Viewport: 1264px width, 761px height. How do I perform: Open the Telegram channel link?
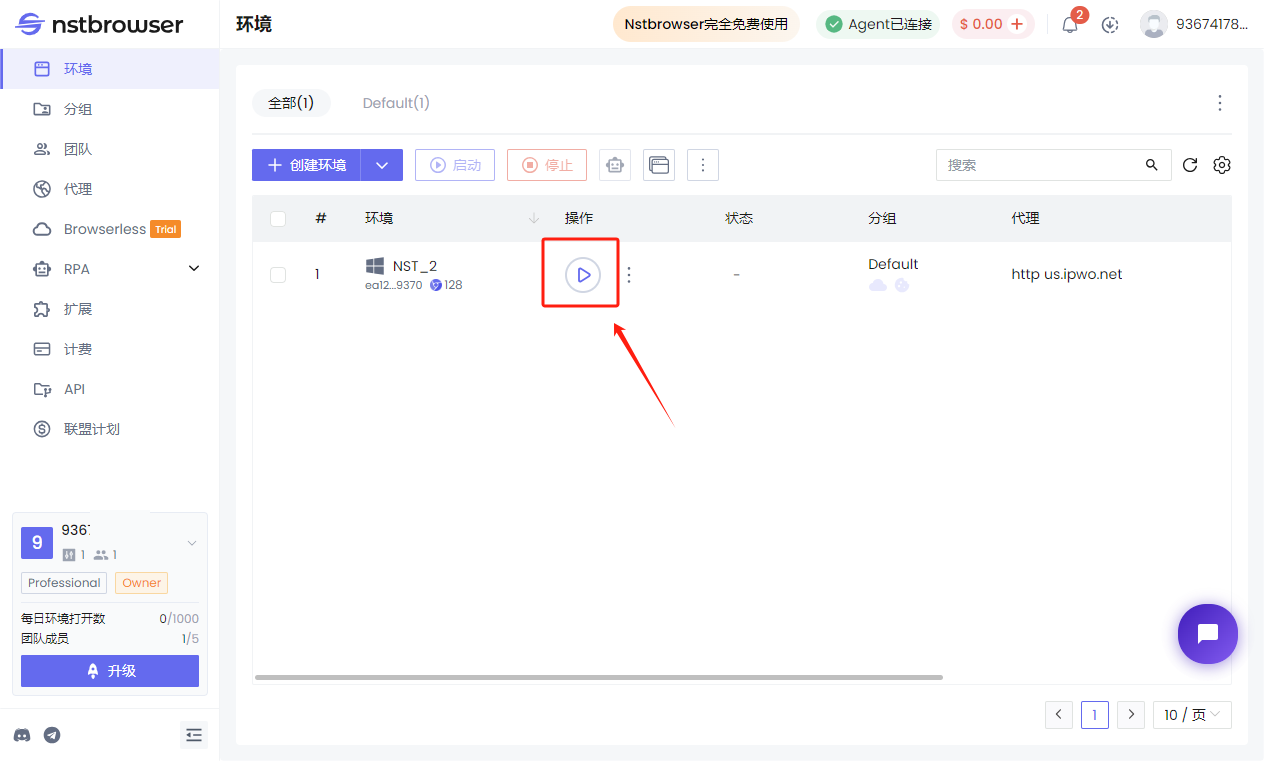click(52, 735)
